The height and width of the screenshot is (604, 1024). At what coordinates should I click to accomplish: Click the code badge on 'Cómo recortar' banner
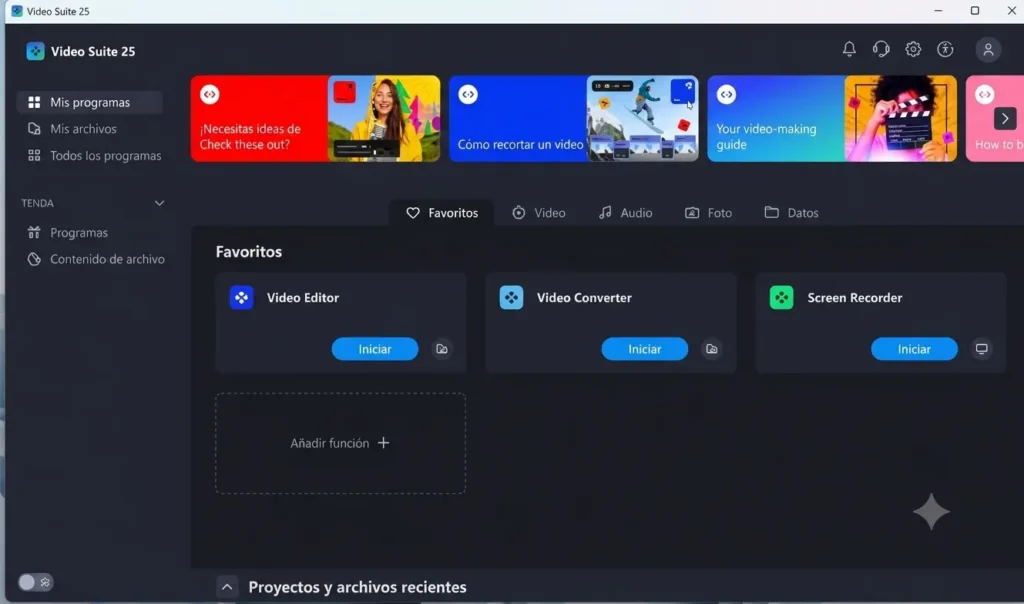coord(468,95)
